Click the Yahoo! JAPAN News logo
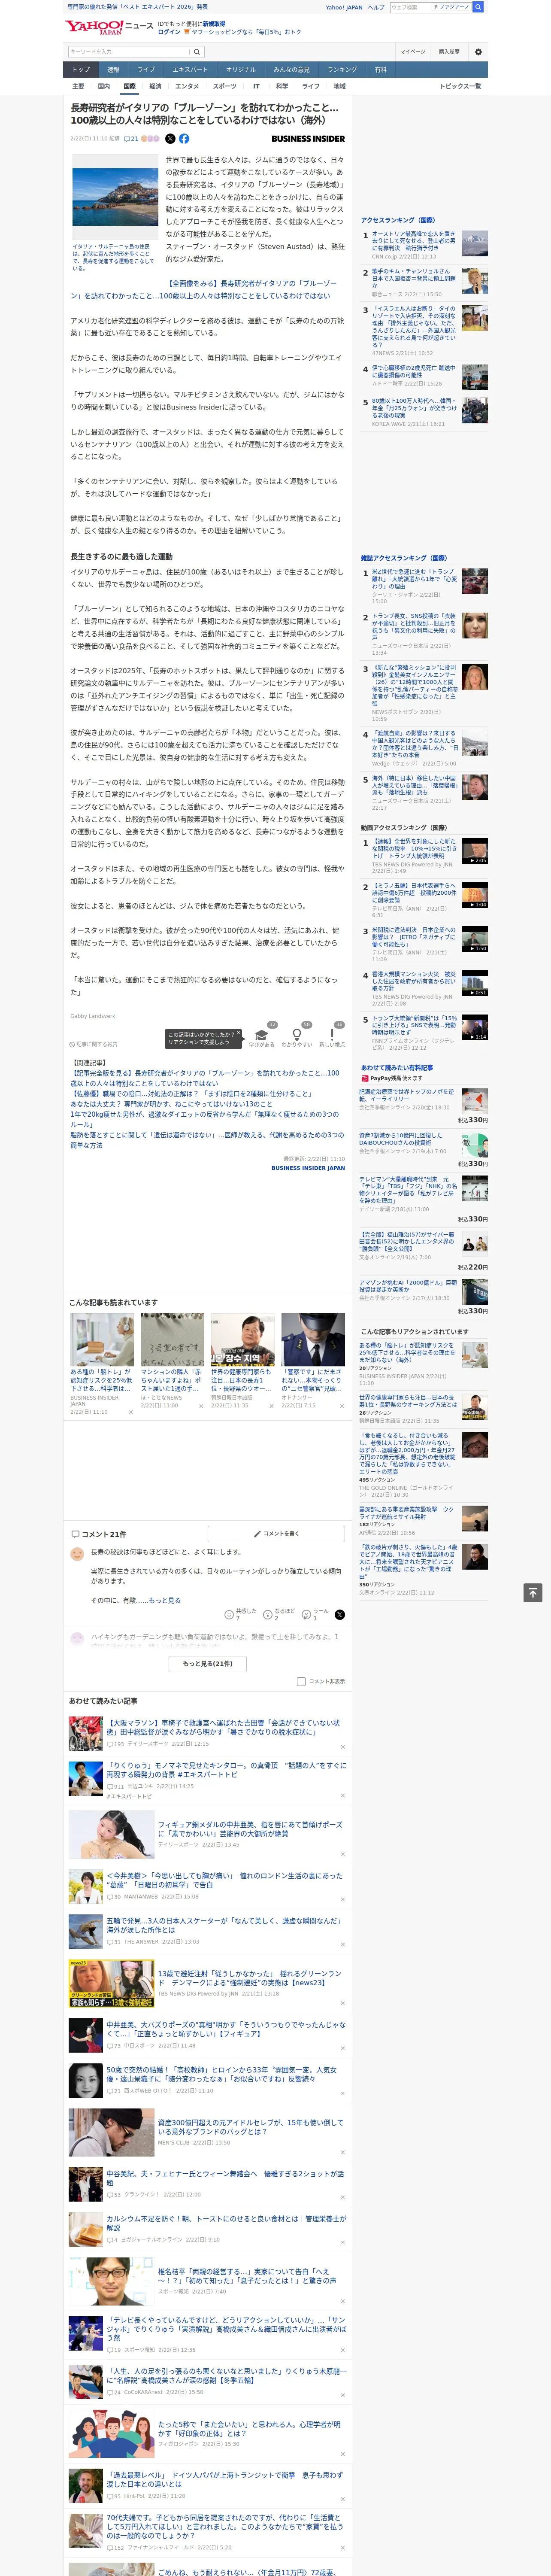 (x=109, y=27)
